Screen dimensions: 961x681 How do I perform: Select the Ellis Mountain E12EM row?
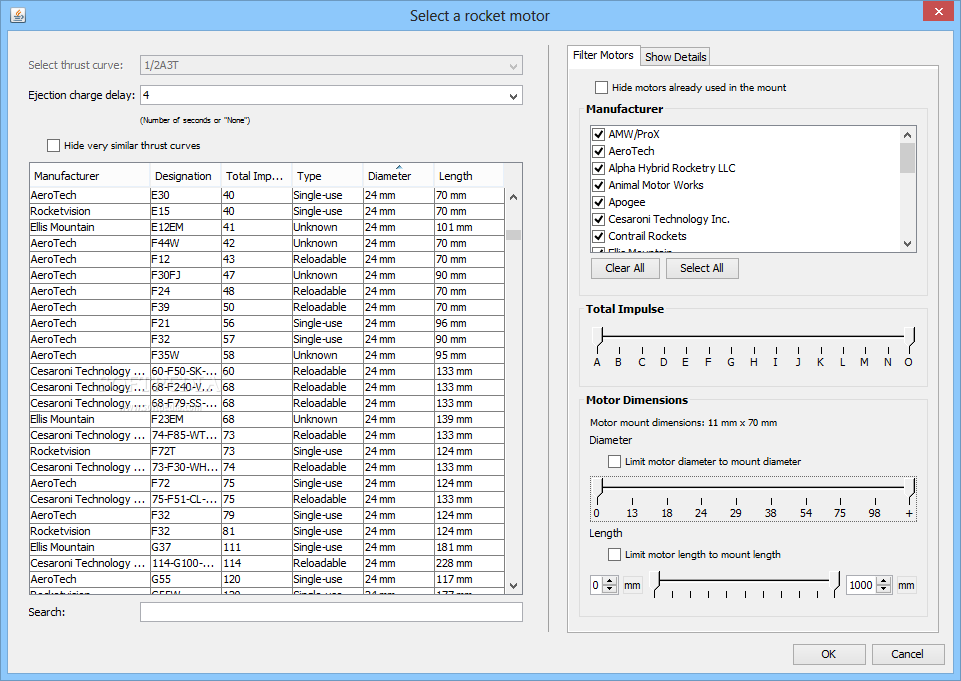267,227
